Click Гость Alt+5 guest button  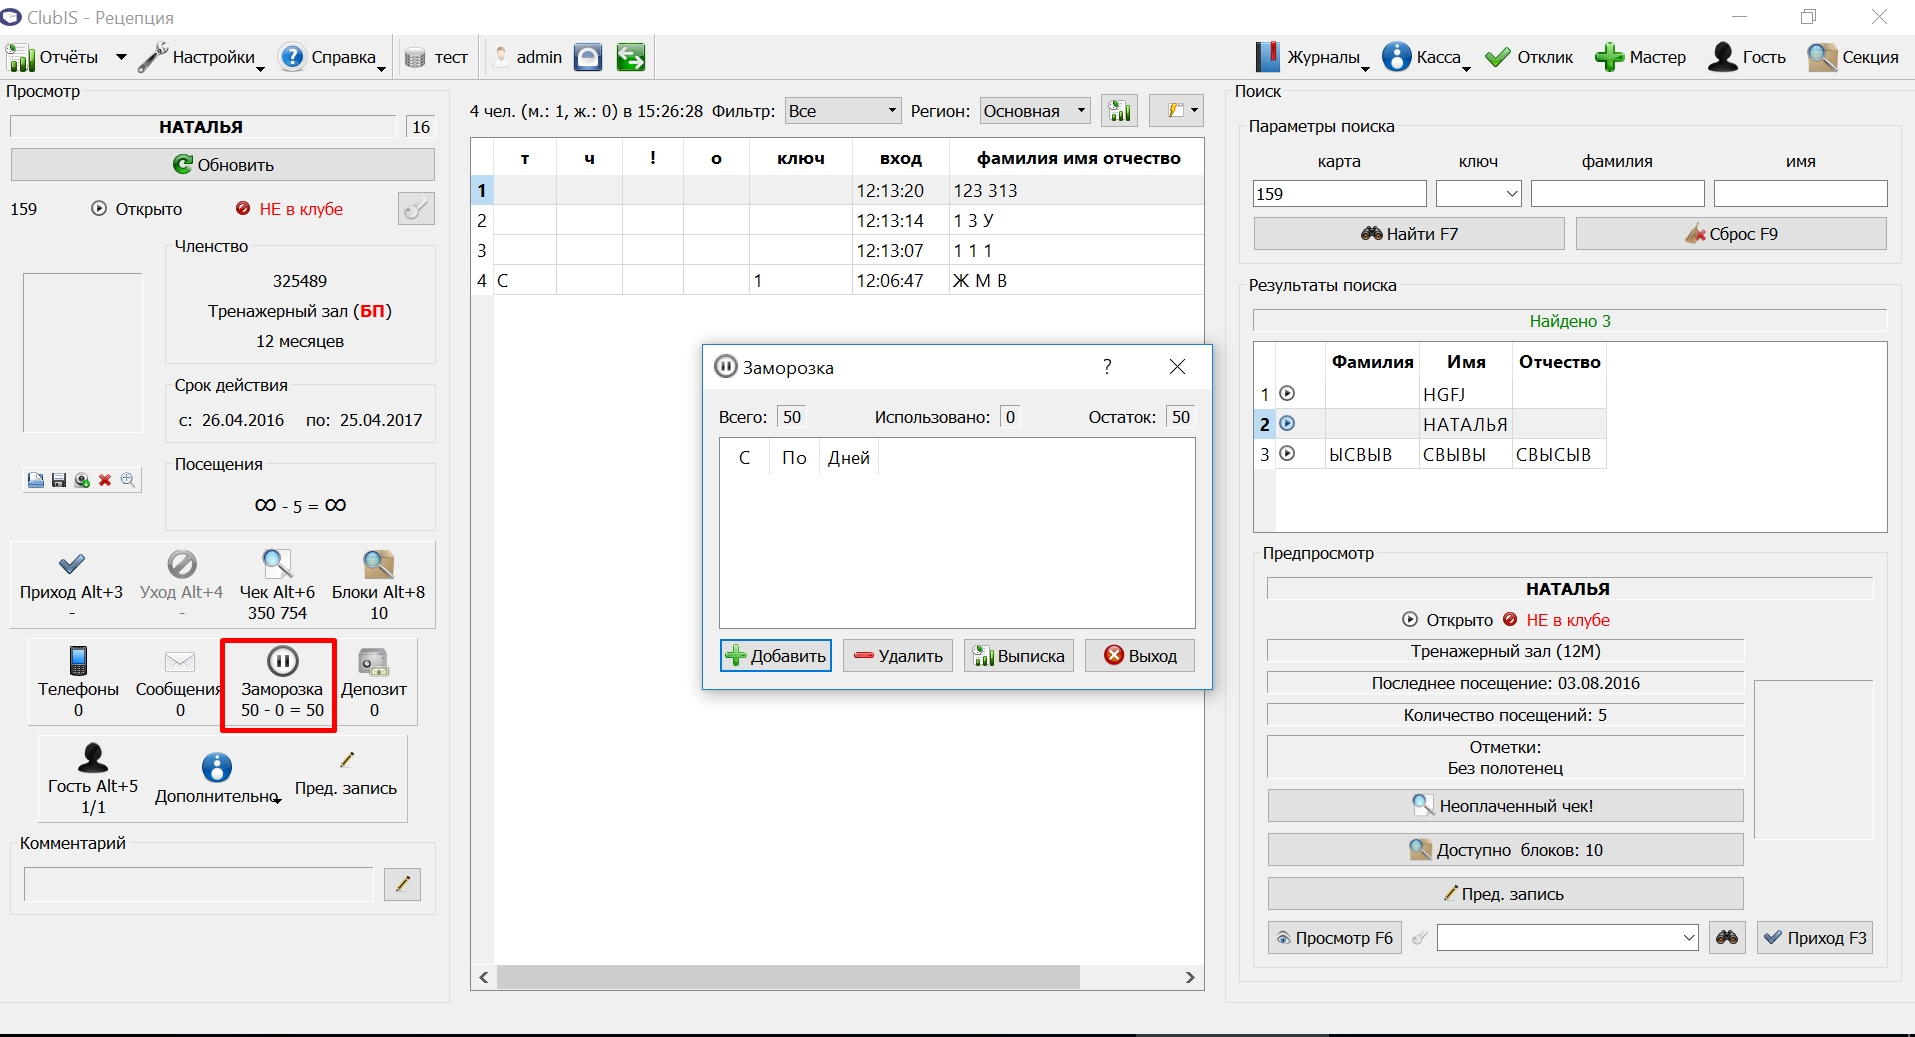tap(93, 779)
